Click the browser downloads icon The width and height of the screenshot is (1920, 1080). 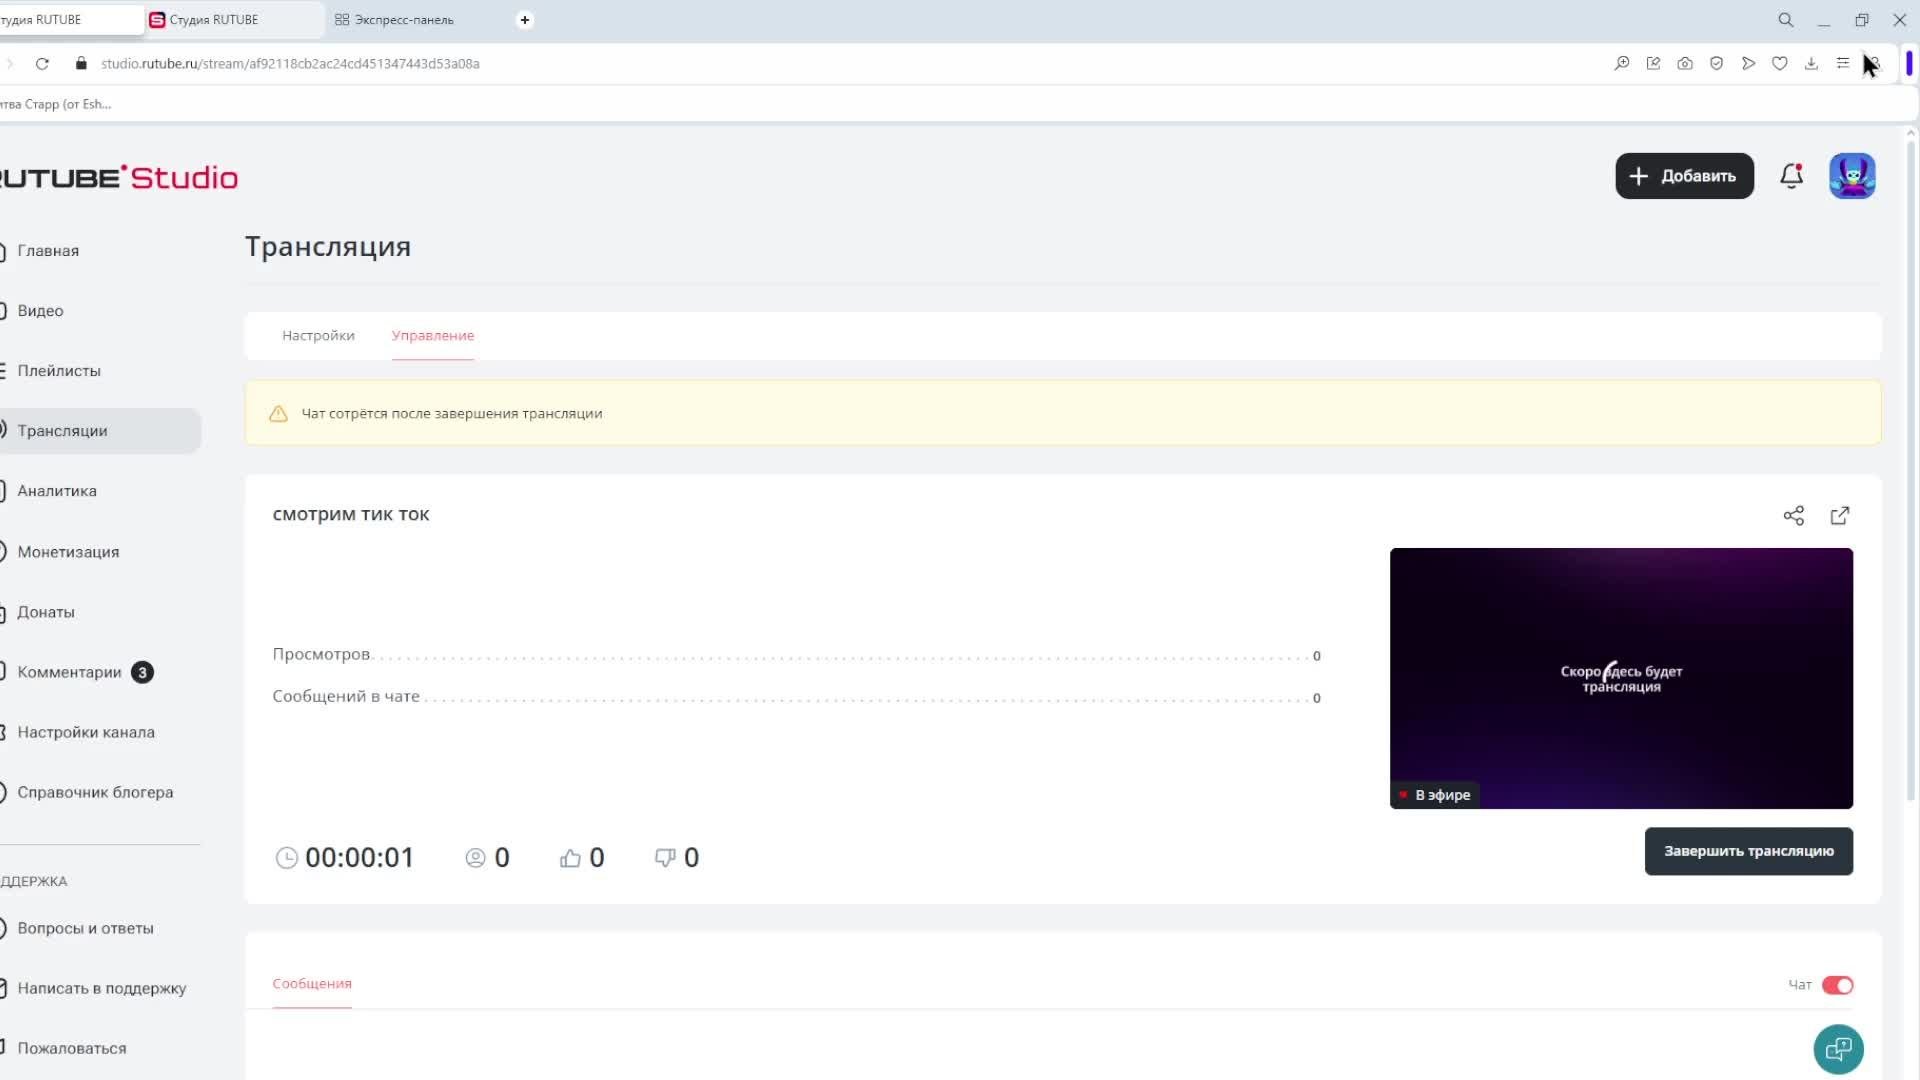tap(1811, 64)
